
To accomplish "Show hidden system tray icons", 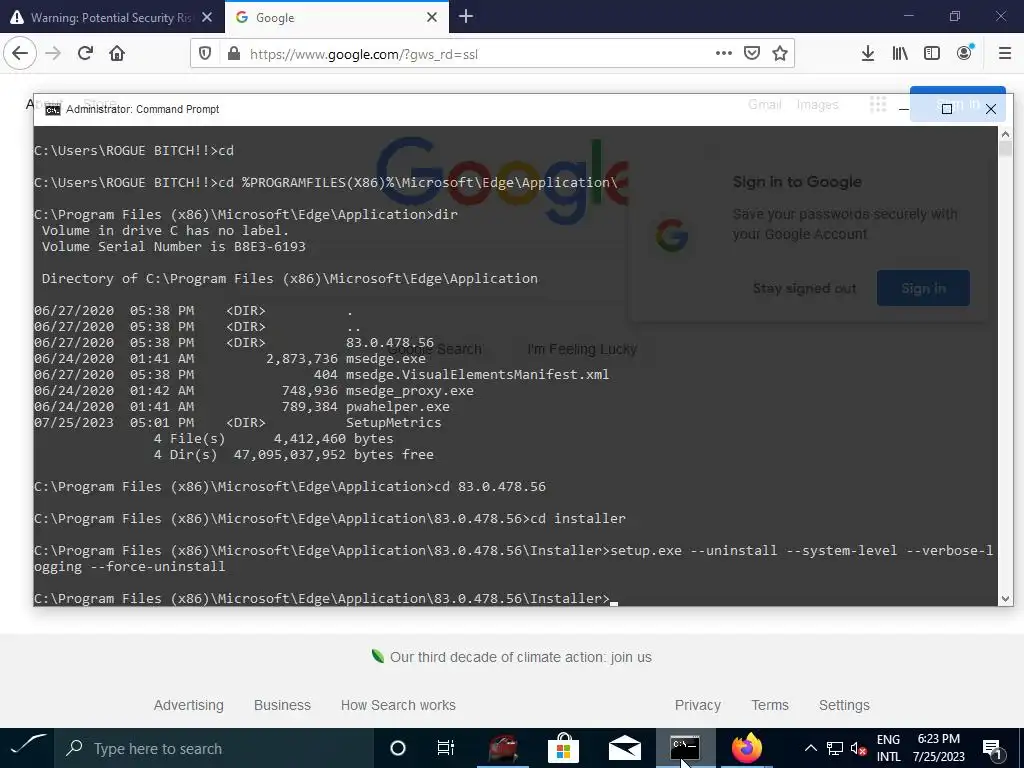I will pos(810,748).
